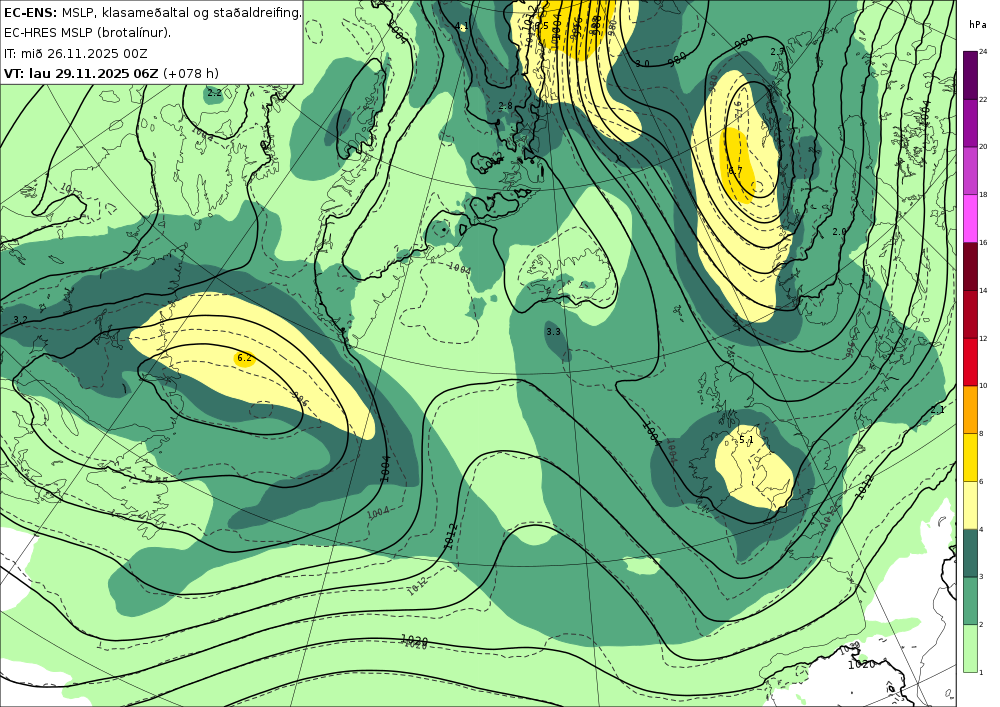Select the red 10–12 hPa legend swatch
Image resolution: width=1000 pixels, height=707 pixels.
pos(970,361)
